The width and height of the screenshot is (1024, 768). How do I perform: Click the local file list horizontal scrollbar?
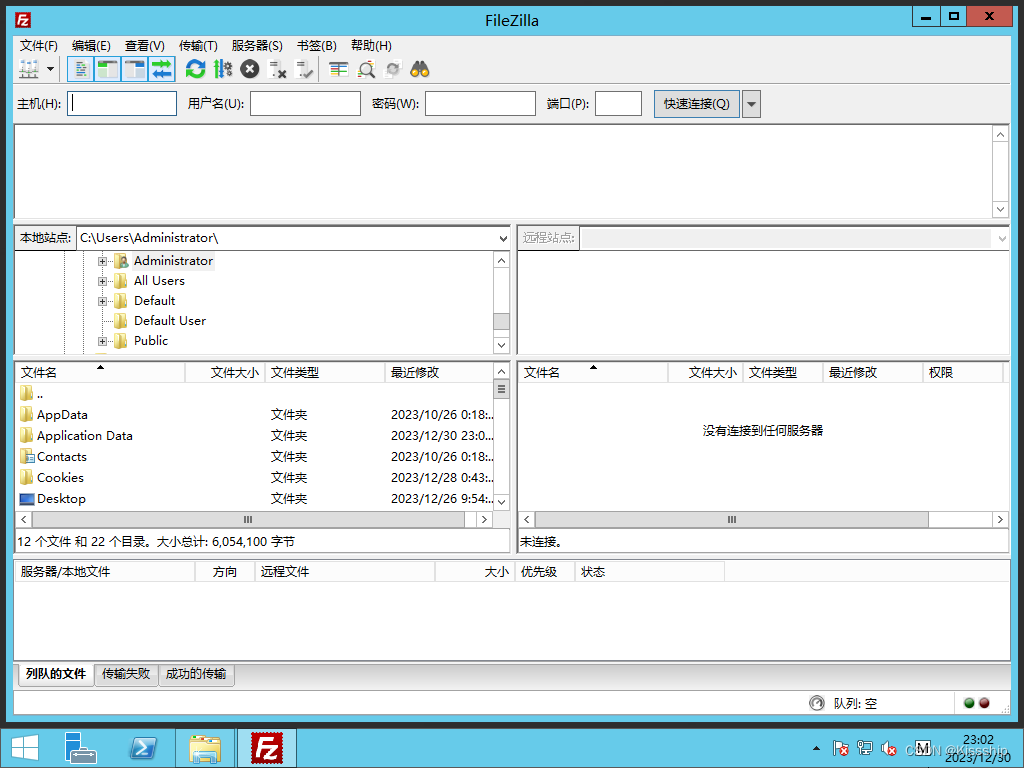pyautogui.click(x=248, y=519)
